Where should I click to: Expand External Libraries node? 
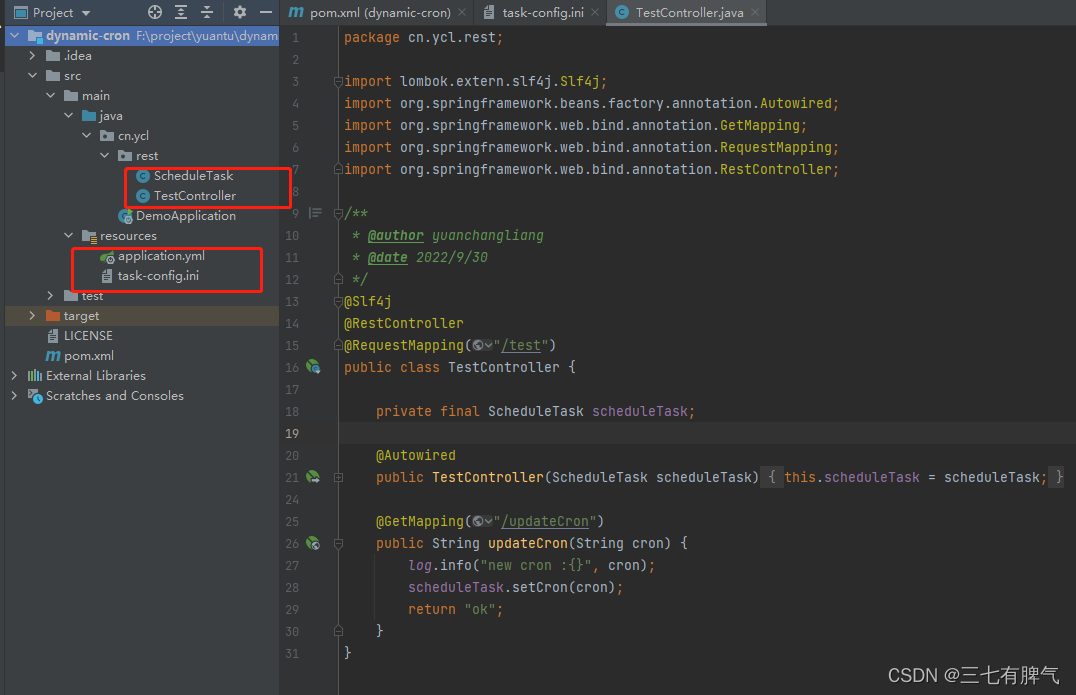coord(14,376)
